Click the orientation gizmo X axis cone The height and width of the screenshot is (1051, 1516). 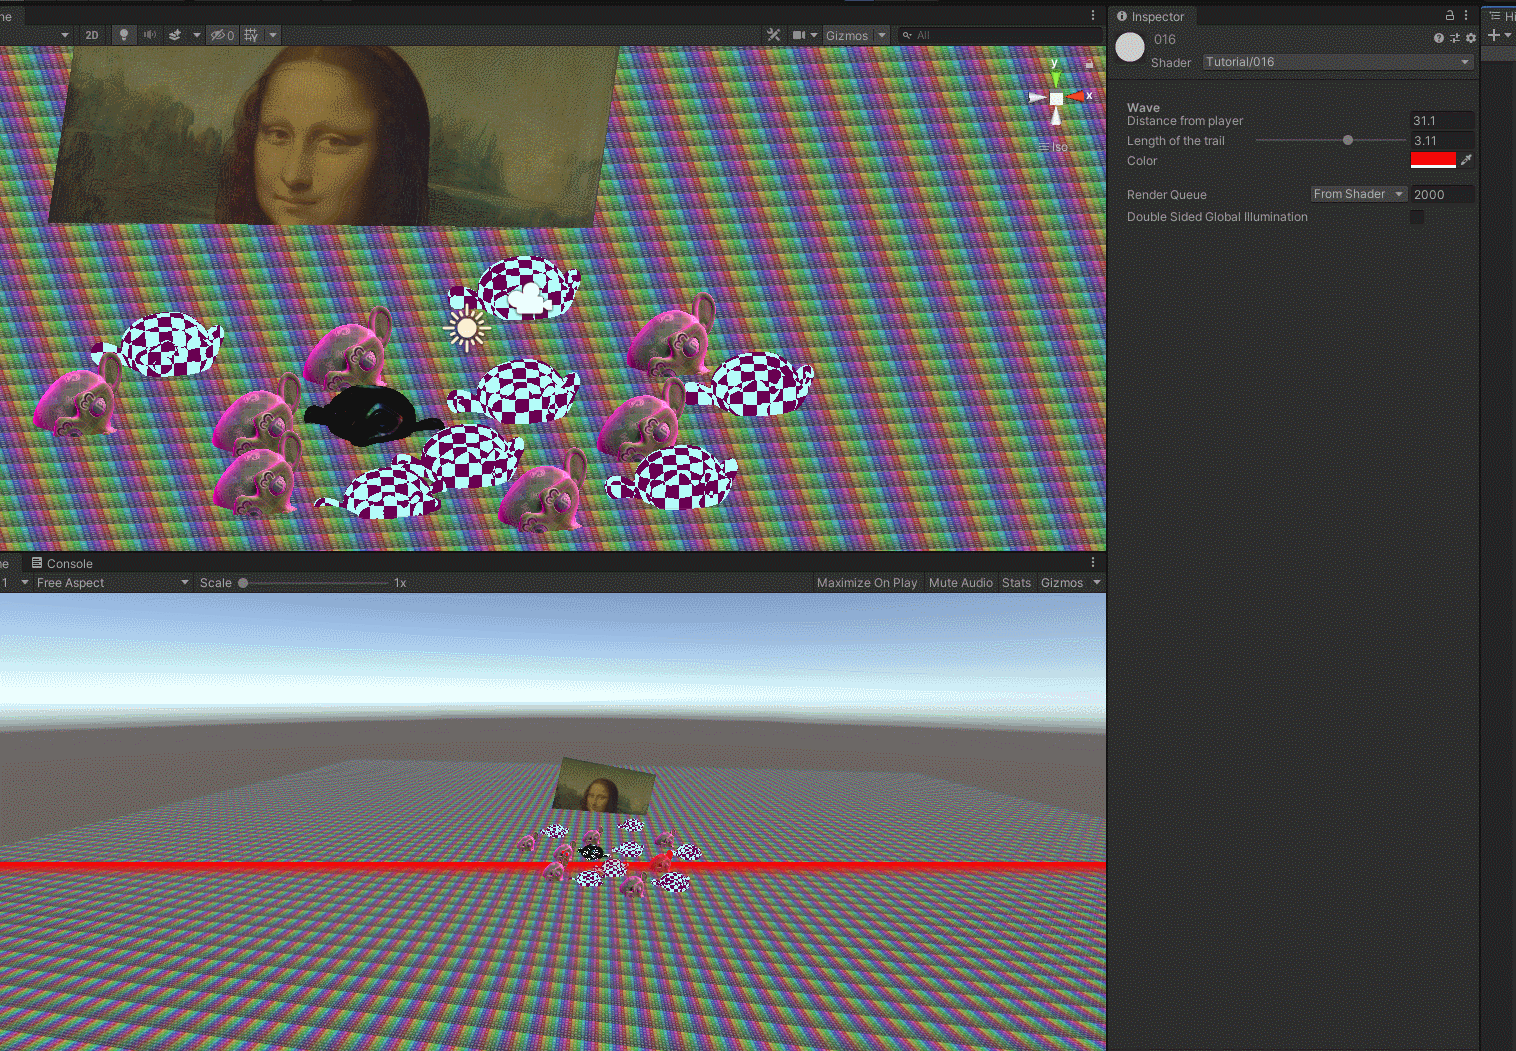[1076, 96]
